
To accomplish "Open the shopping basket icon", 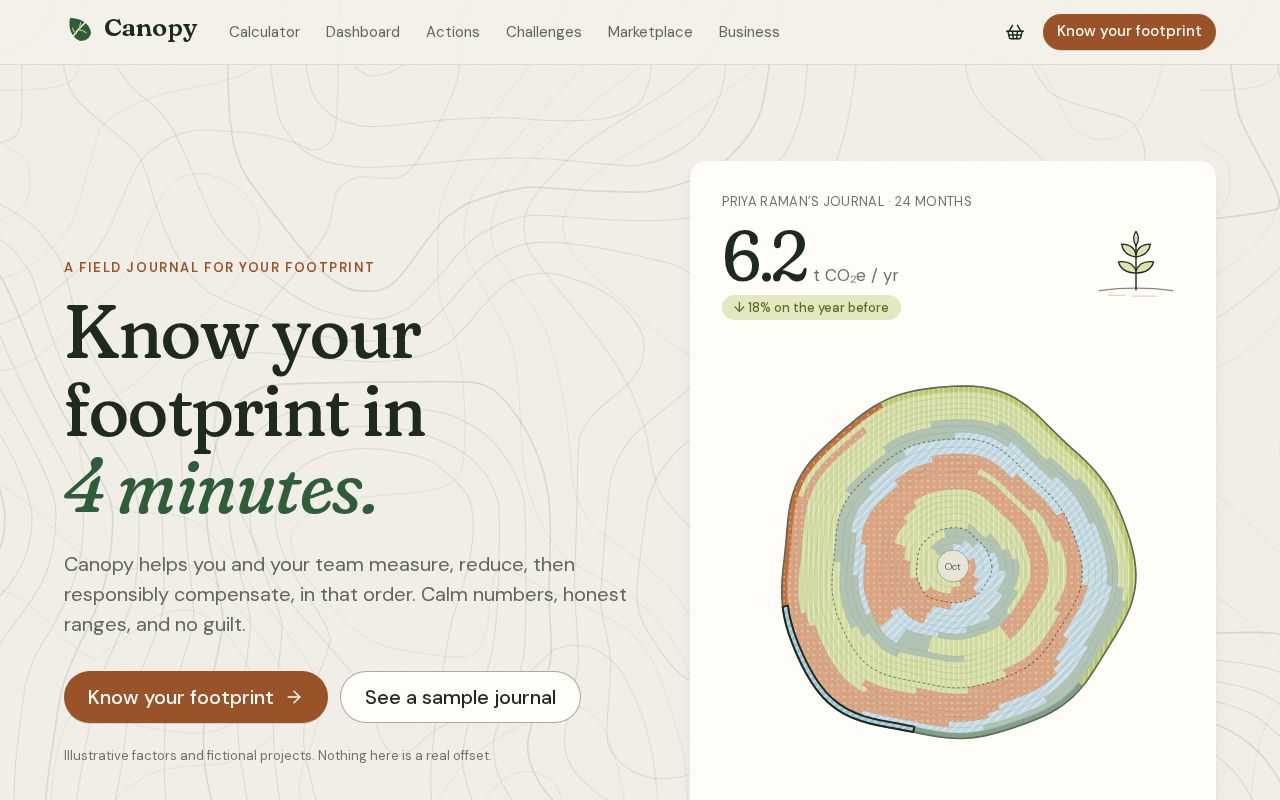I will pyautogui.click(x=1015, y=32).
